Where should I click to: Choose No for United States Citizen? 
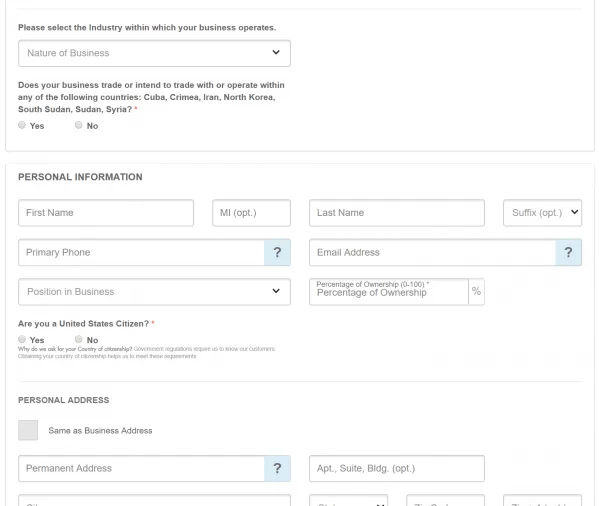(79, 340)
